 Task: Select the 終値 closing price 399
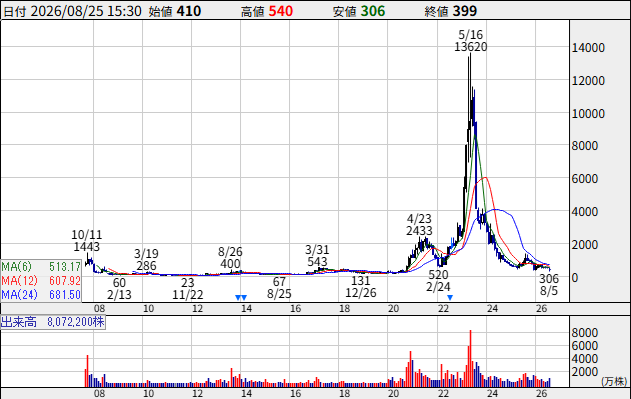point(464,11)
